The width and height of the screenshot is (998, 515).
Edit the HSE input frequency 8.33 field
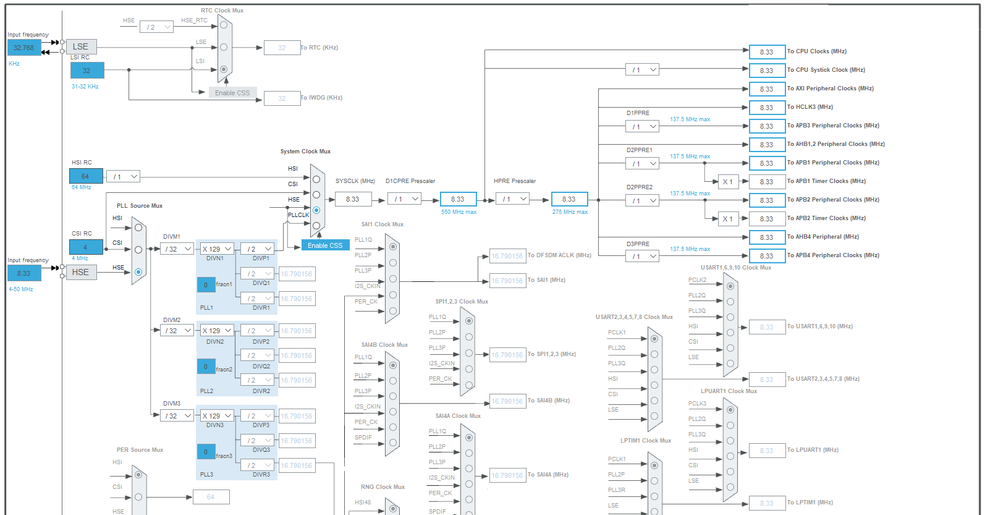click(24, 273)
